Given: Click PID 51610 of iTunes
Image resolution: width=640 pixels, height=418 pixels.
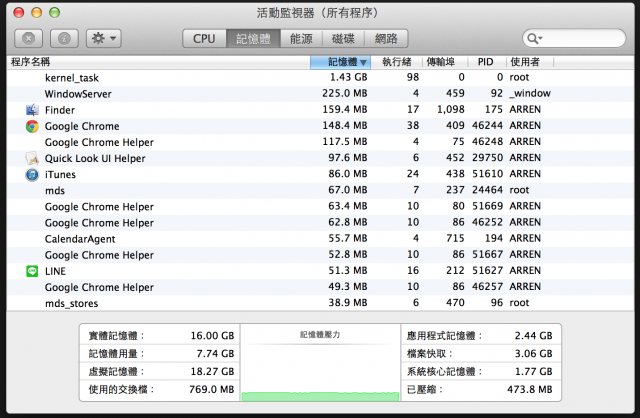Looking at the screenshot, I should [487, 173].
